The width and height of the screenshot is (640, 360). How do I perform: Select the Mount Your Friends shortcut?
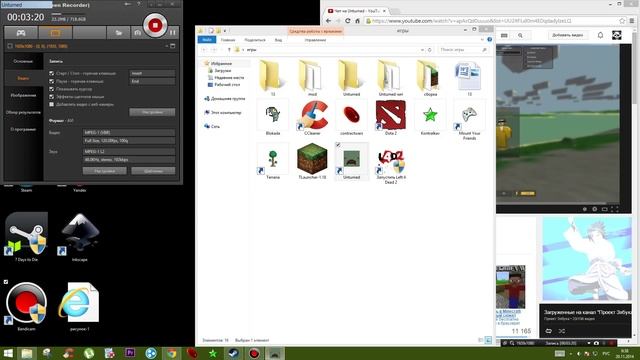point(469,120)
